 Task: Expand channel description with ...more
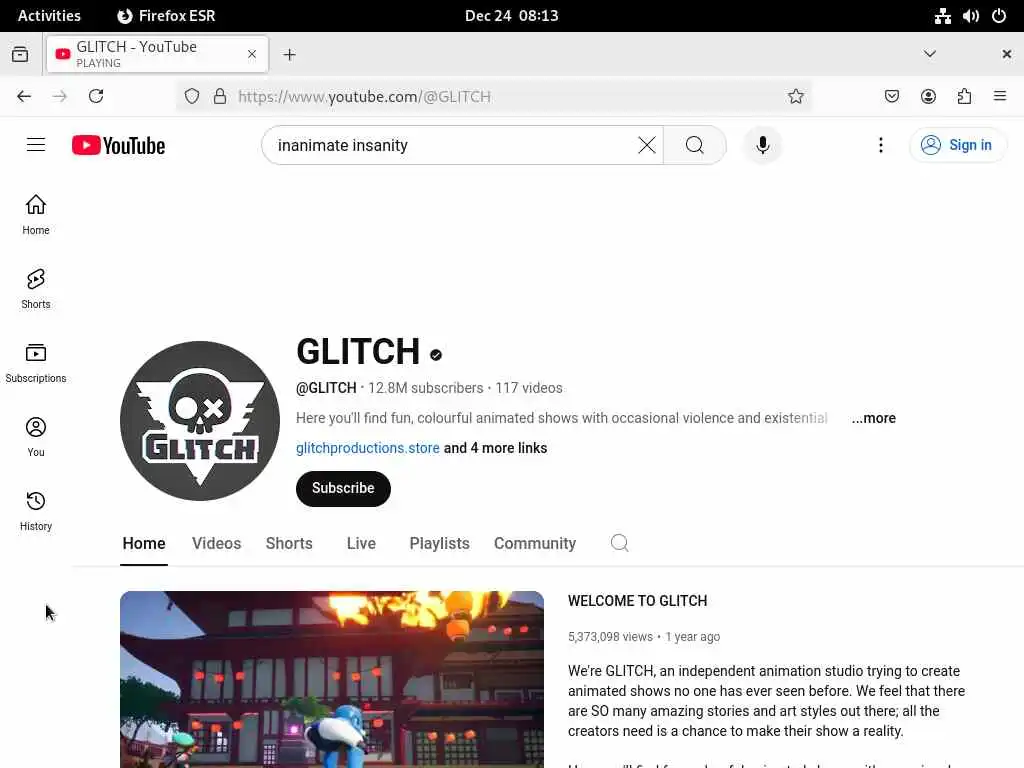point(873,418)
